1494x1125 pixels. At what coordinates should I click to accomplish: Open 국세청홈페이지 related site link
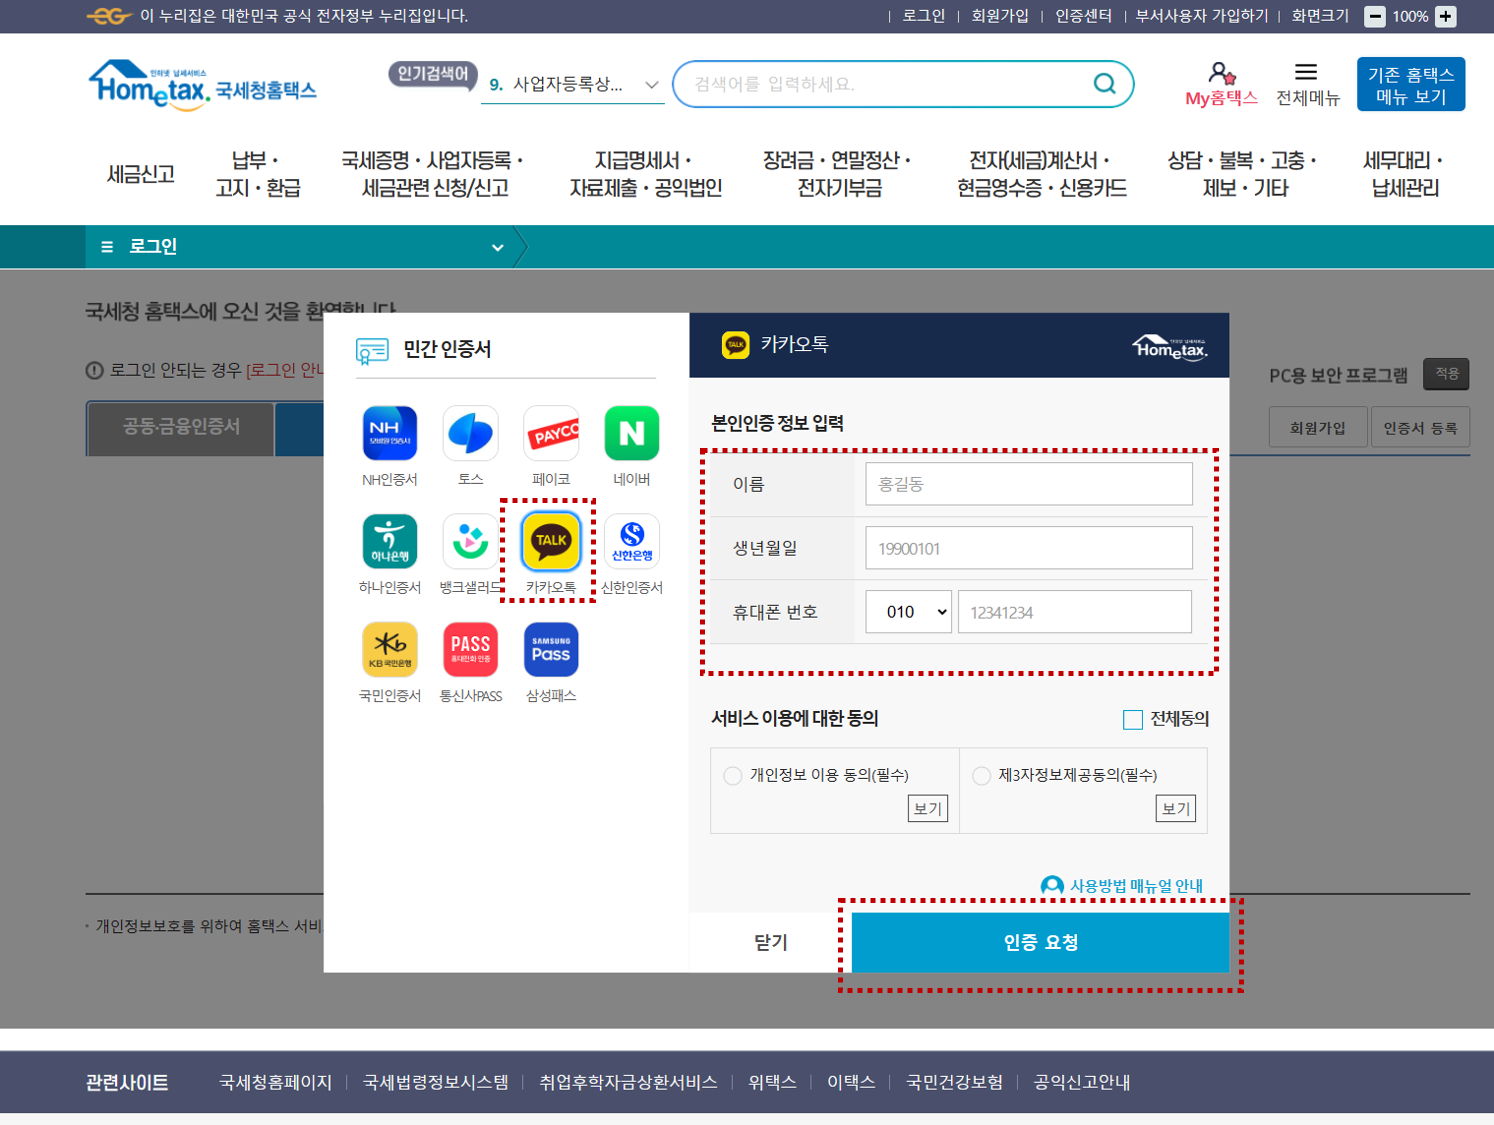[x=275, y=1082]
